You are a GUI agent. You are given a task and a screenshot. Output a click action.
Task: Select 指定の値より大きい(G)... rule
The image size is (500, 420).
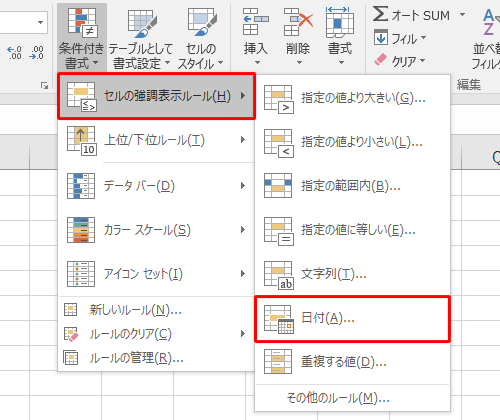(x=353, y=98)
